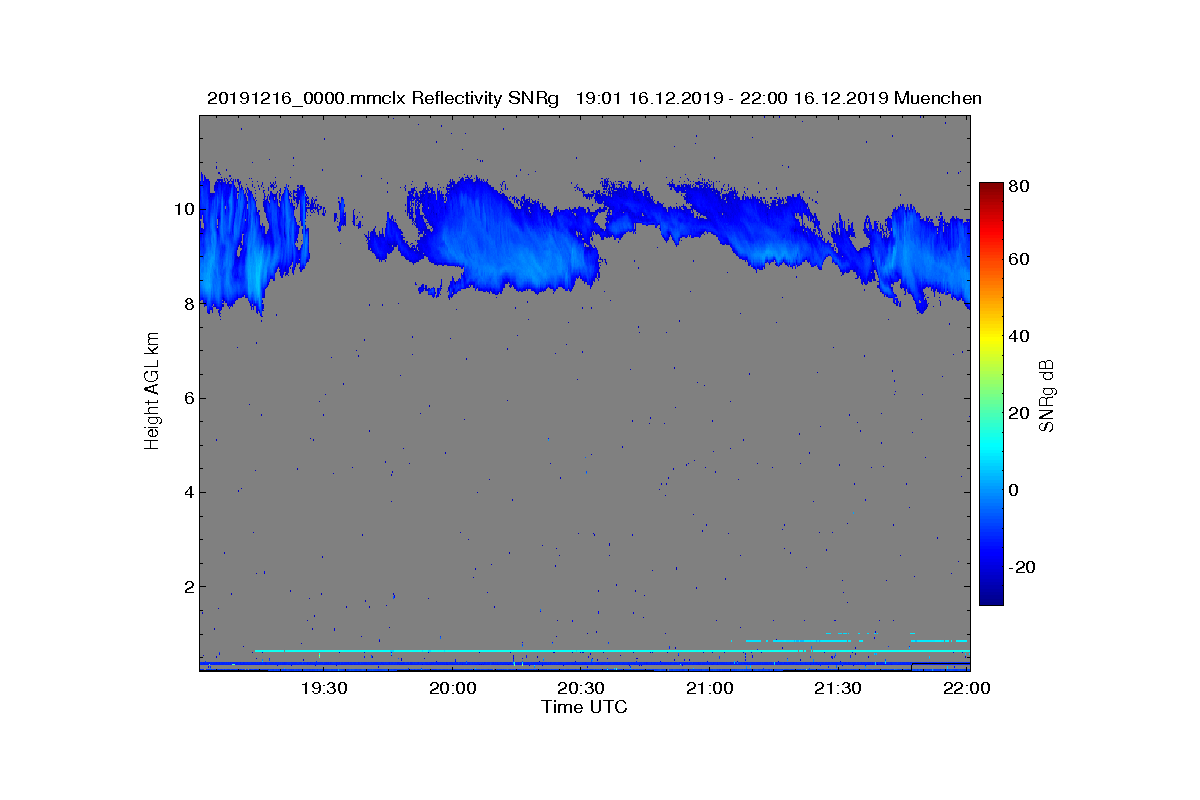This screenshot has width=1200, height=800.
Task: Click the height tick label 10
Action: pos(184,210)
